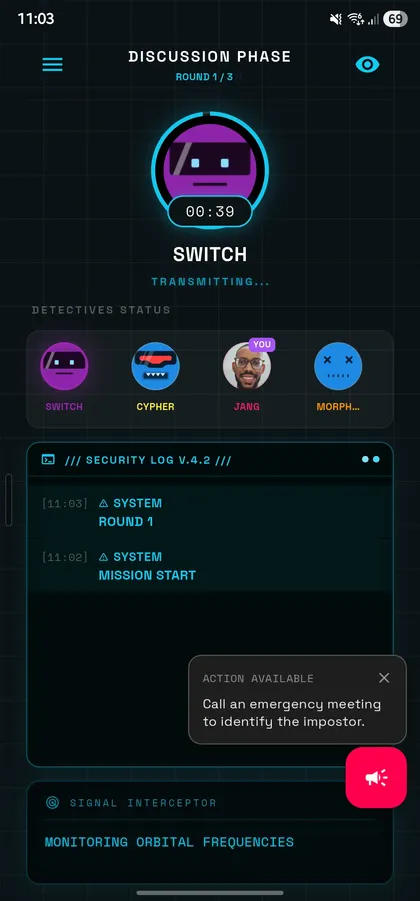Select Switch in detectives status
This screenshot has height=901, width=420.
pos(64,366)
